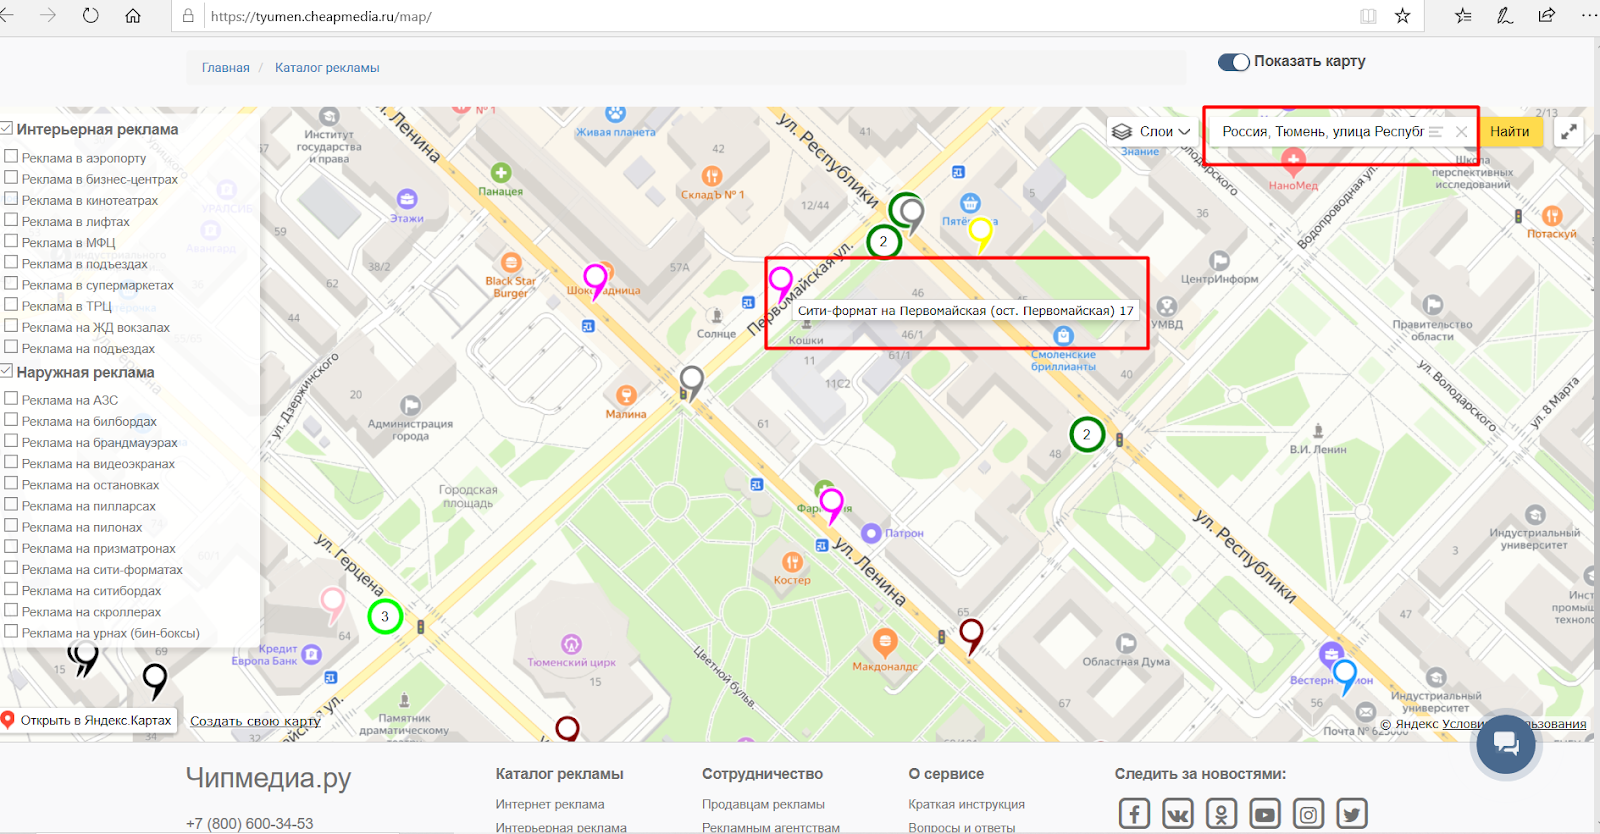
Task: Open the Facebook social icon
Action: 1134,814
